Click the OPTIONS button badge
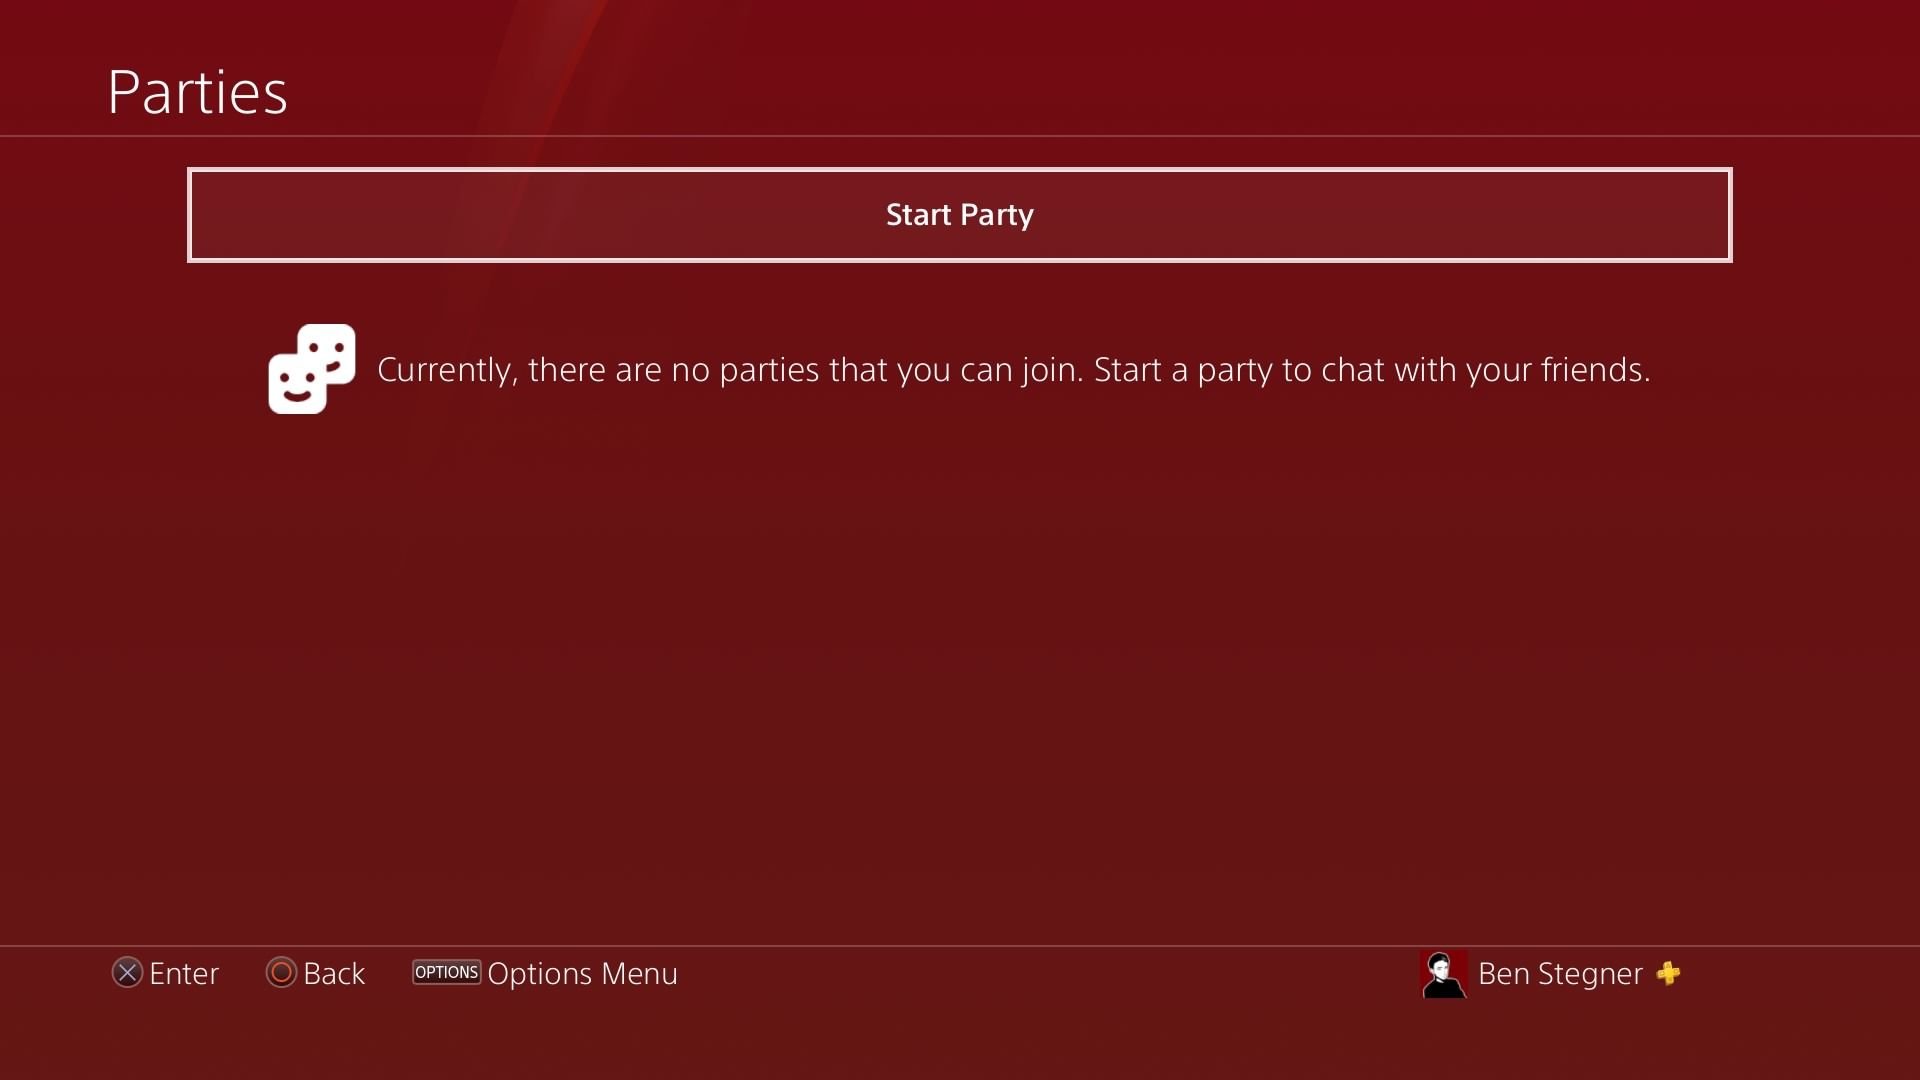This screenshot has height=1080, width=1920. [446, 972]
